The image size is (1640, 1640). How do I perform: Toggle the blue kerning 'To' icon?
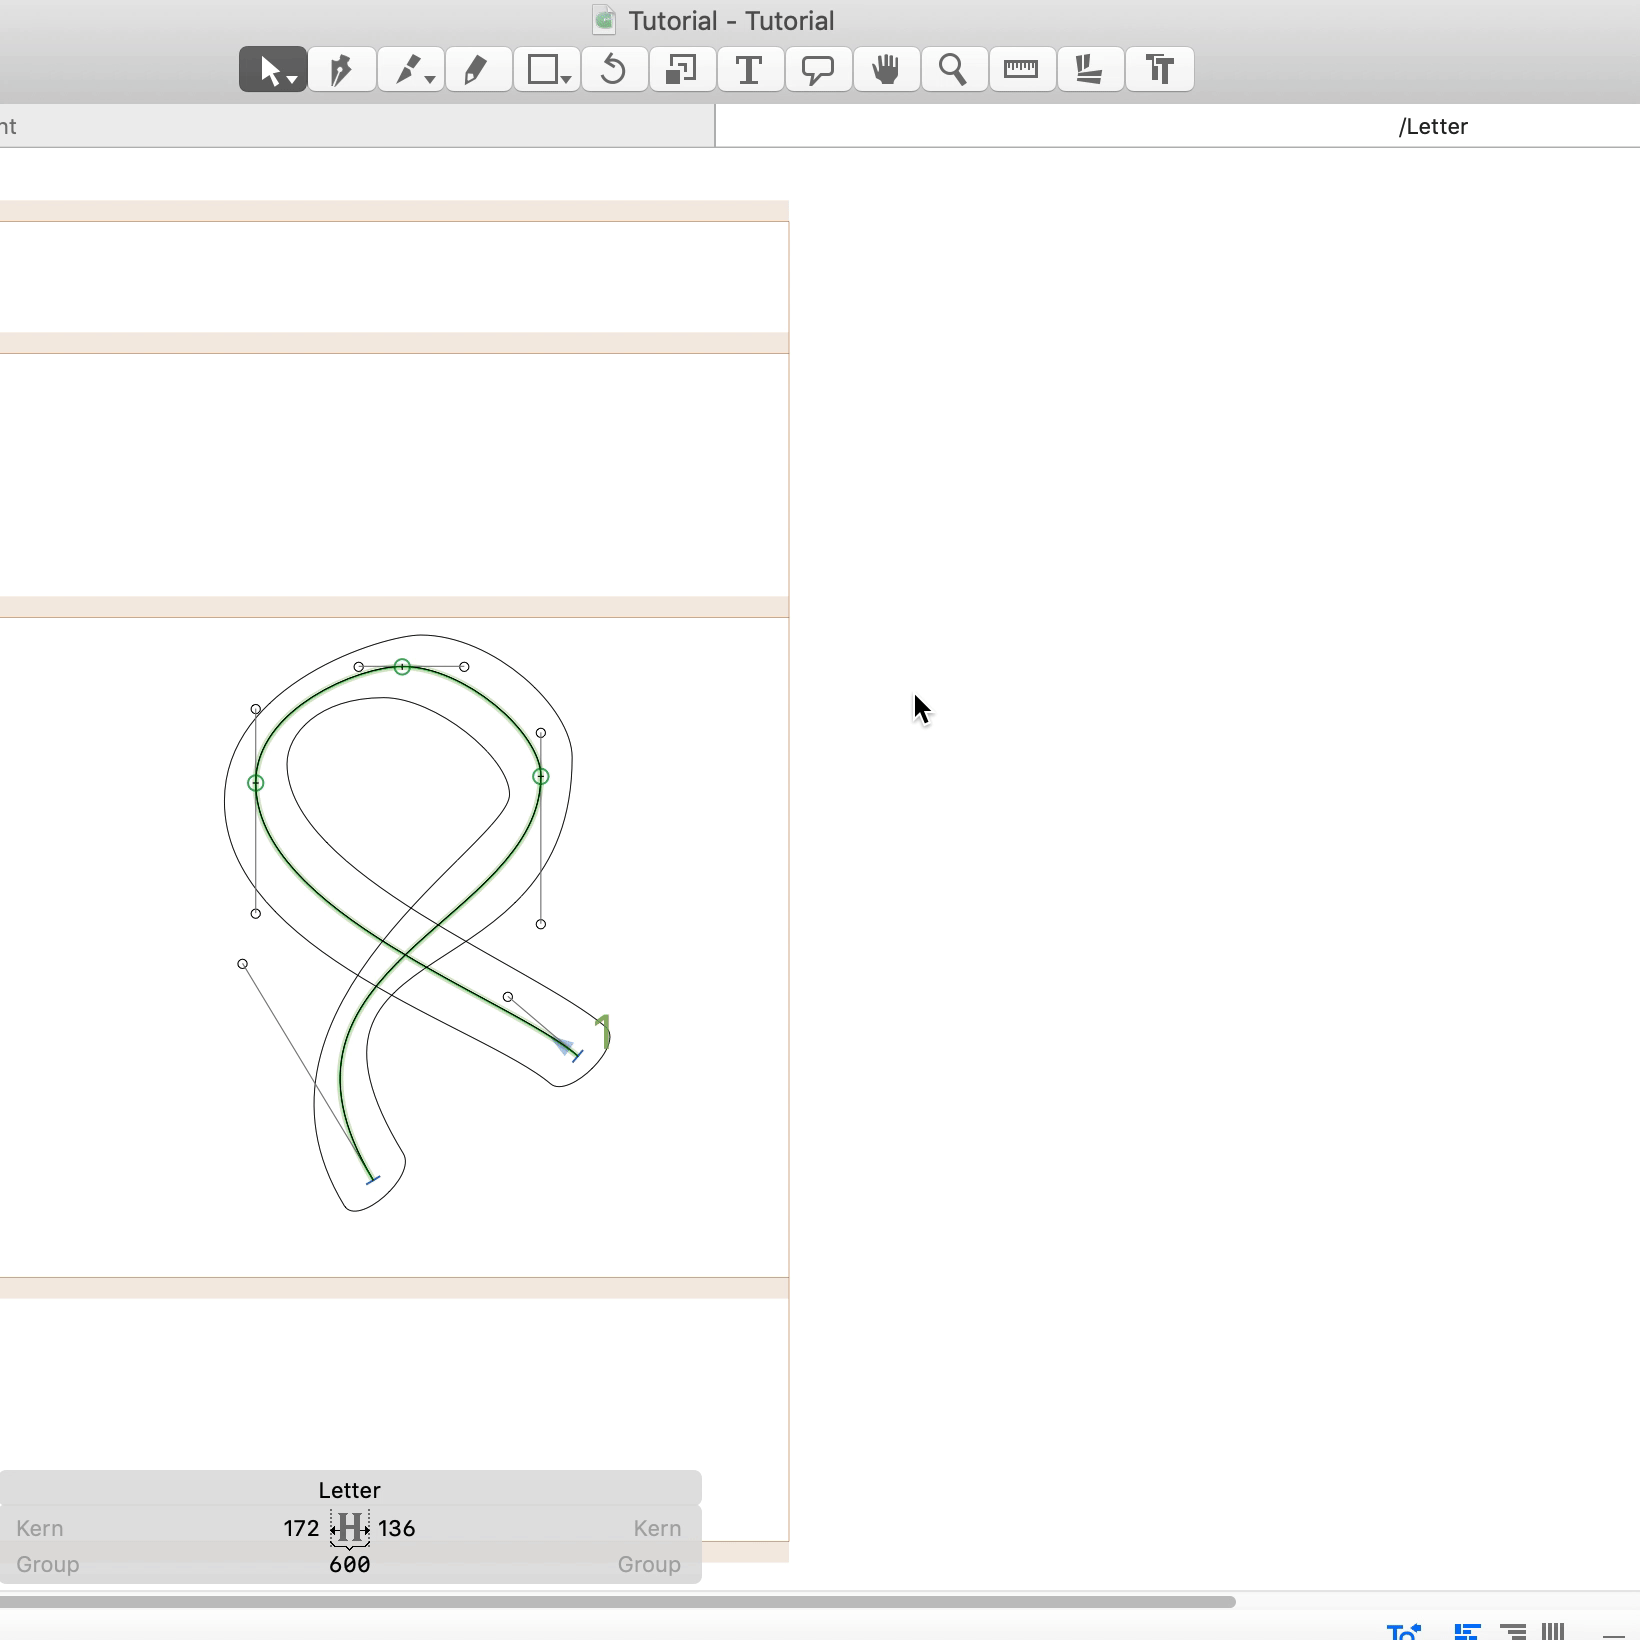pyautogui.click(x=1404, y=1631)
